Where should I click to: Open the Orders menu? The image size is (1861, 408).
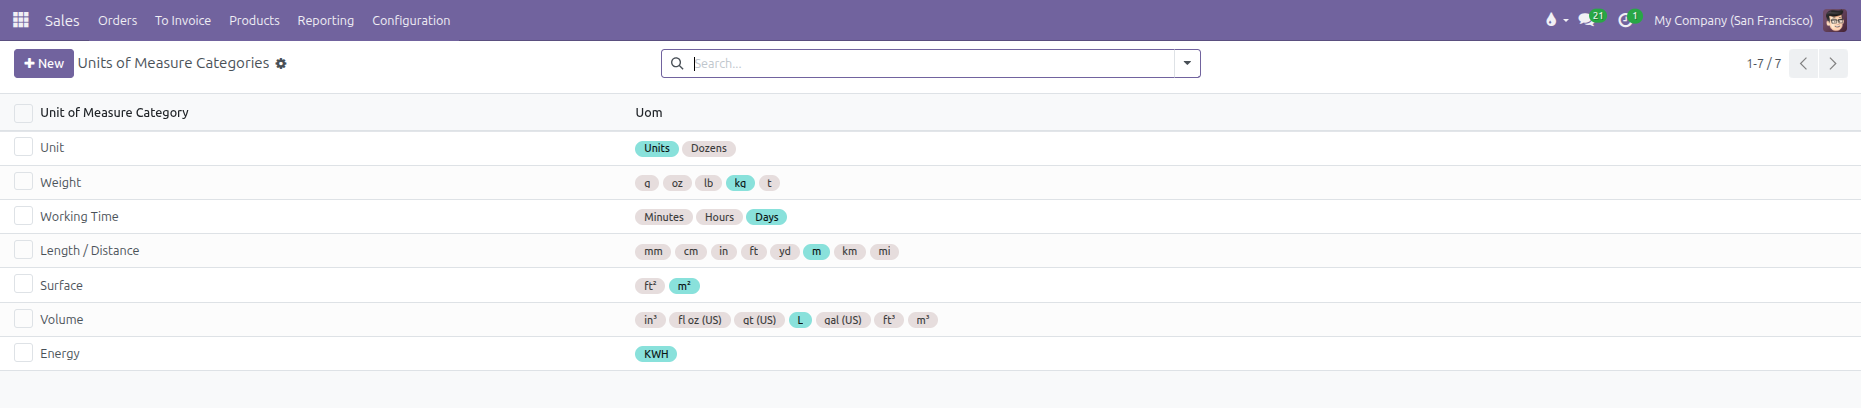pyautogui.click(x=118, y=20)
